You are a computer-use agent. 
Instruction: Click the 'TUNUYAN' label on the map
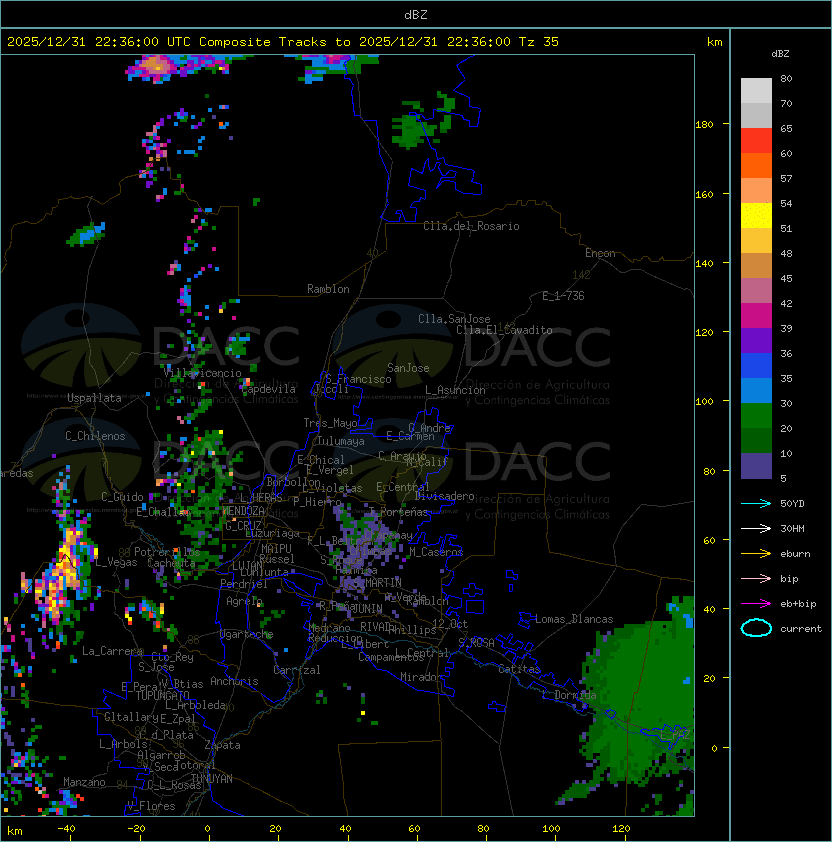point(212,779)
